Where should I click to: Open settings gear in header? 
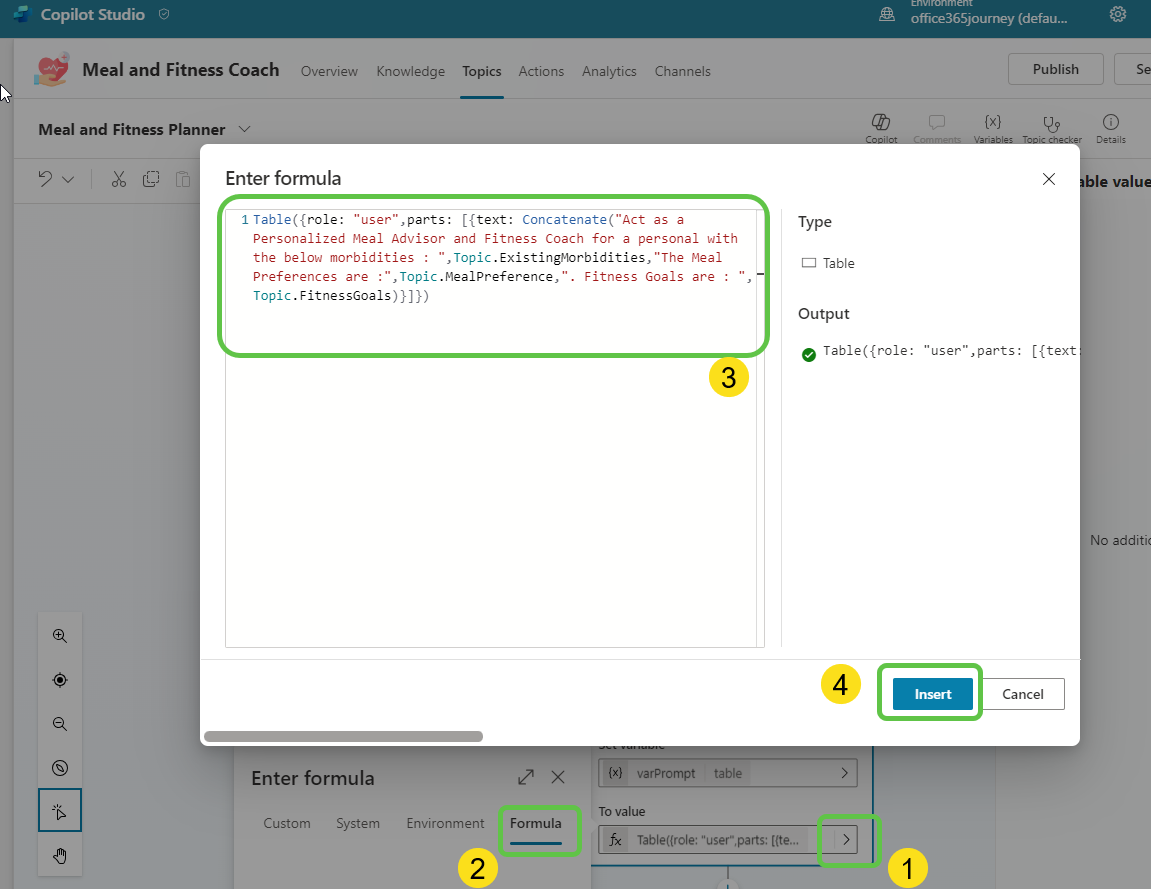[x=1118, y=15]
